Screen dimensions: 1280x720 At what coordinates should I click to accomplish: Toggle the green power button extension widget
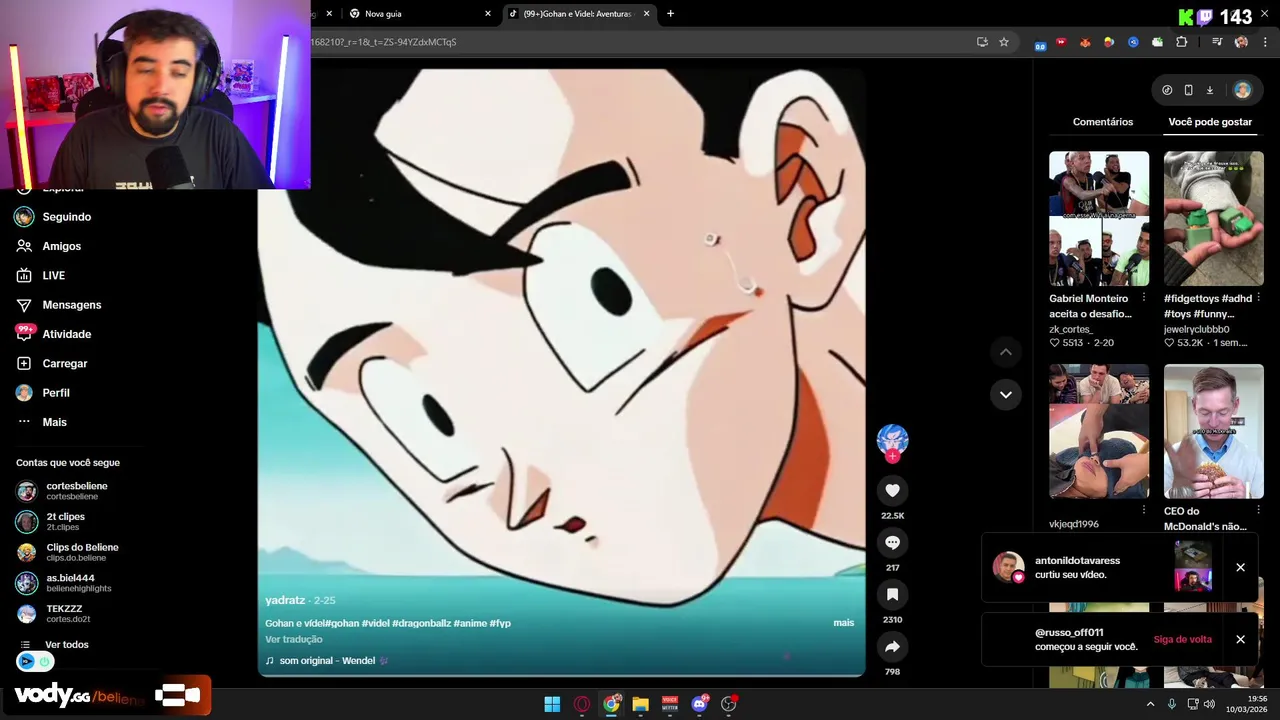tap(44, 661)
